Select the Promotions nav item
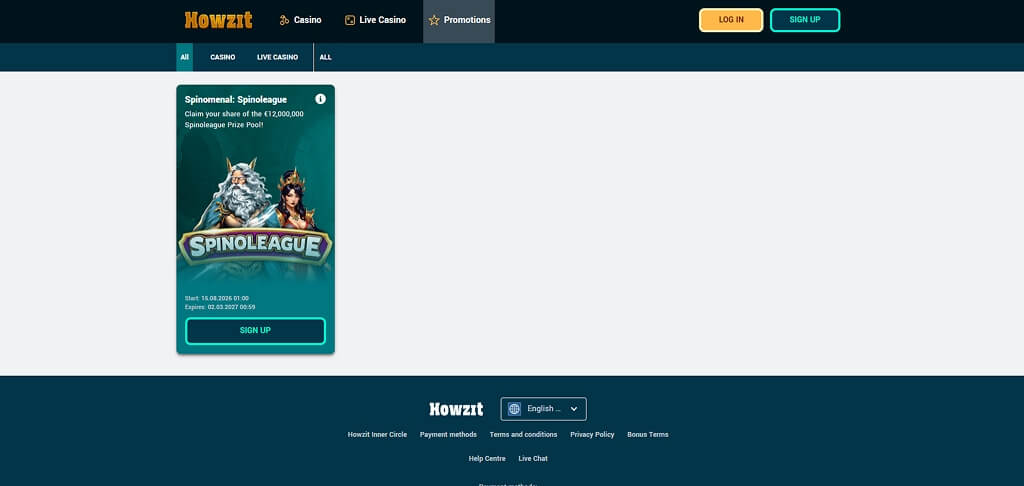1024x486 pixels. (x=459, y=20)
